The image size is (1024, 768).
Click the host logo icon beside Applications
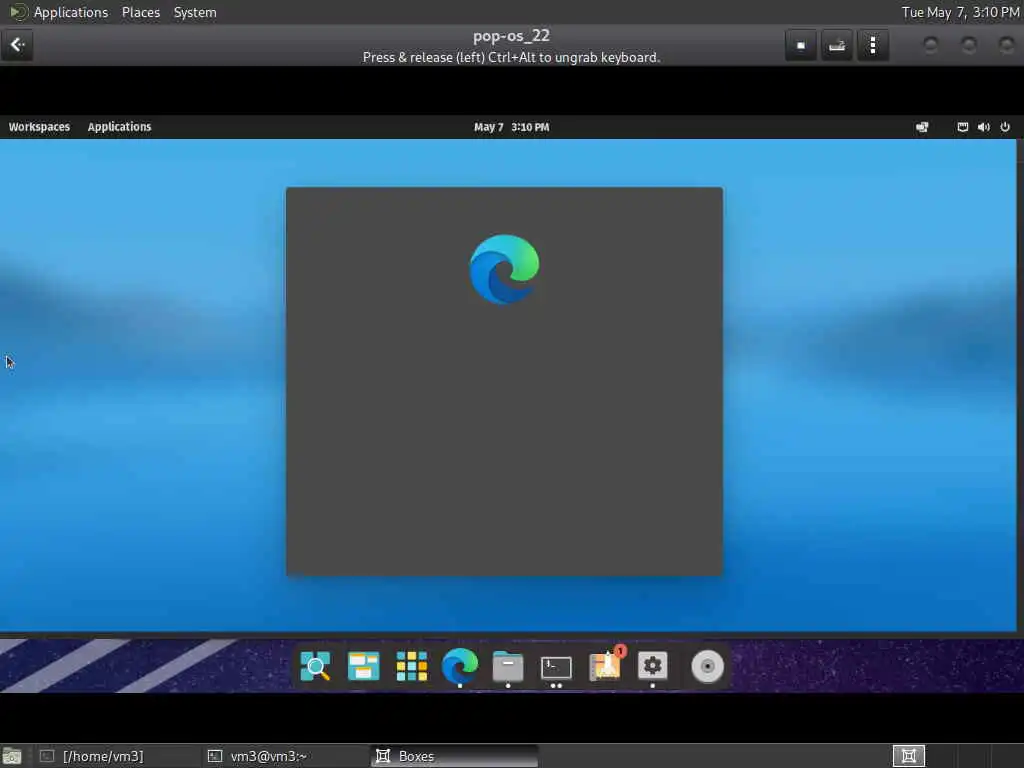pos(18,12)
